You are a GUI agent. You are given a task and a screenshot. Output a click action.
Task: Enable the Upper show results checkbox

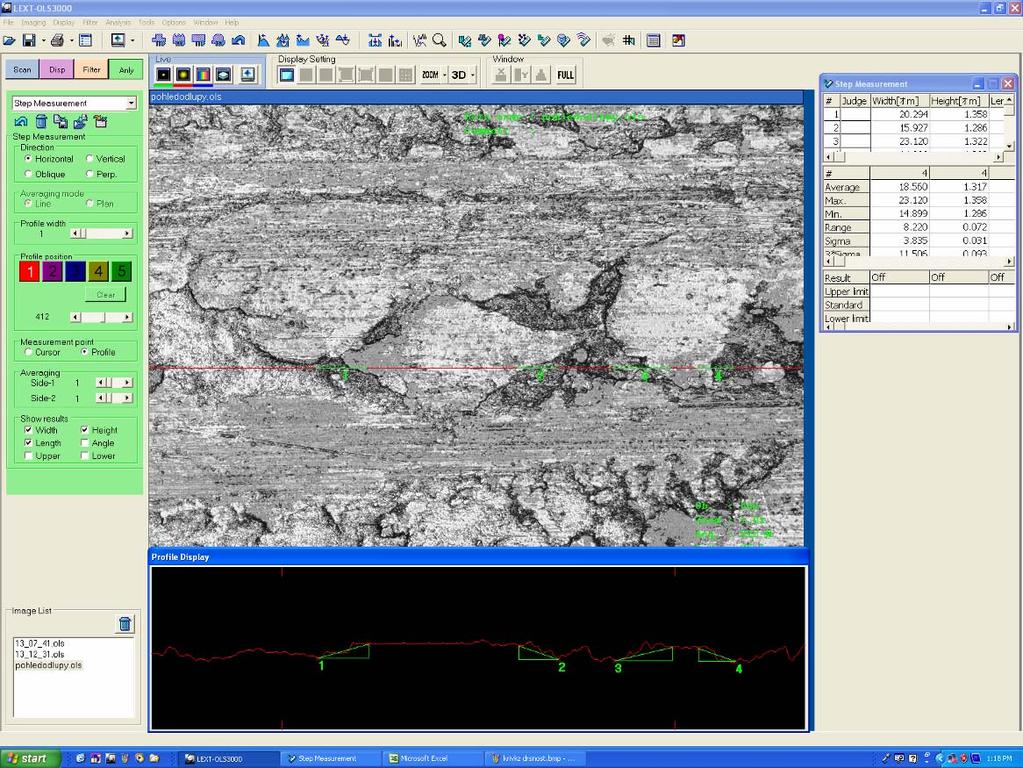pyautogui.click(x=28, y=456)
